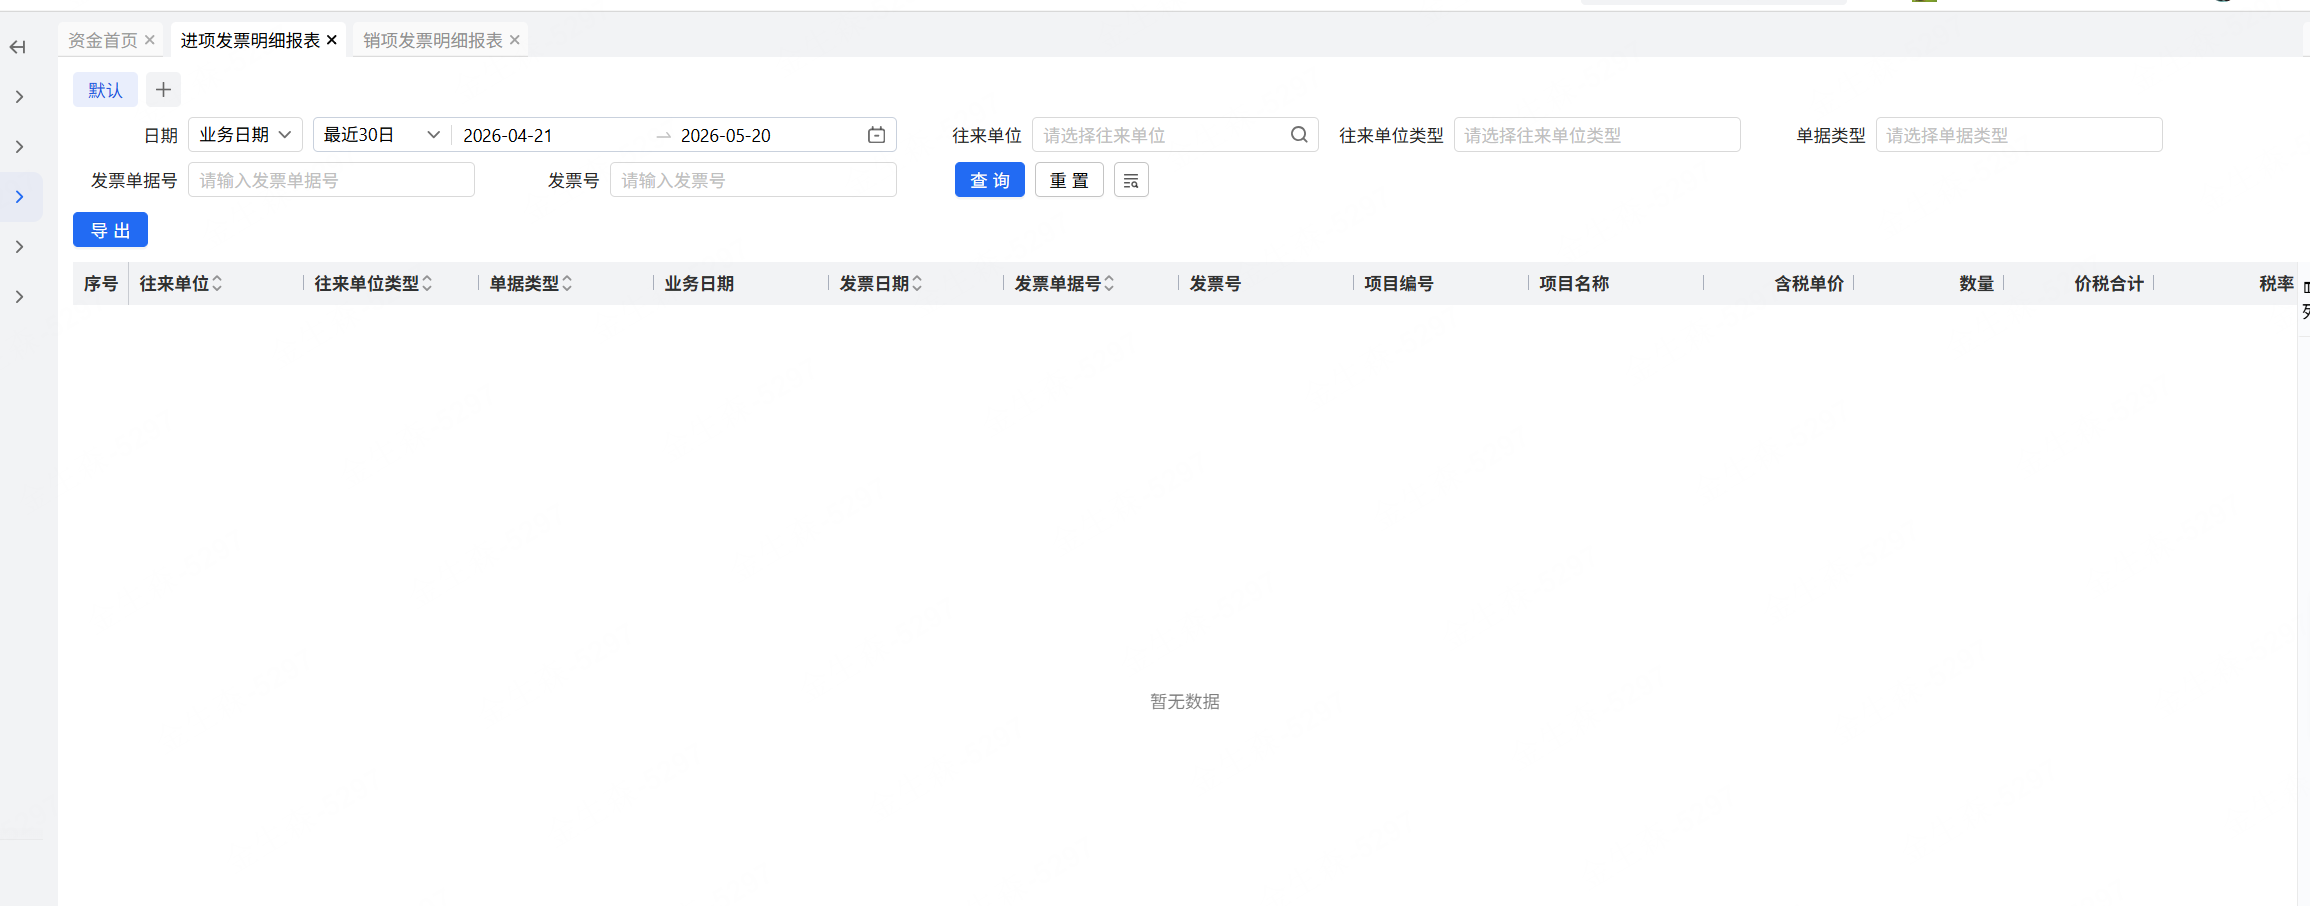Close the 销项发票明细报表 tab
Viewport: 2310px width, 906px height.
click(x=515, y=40)
